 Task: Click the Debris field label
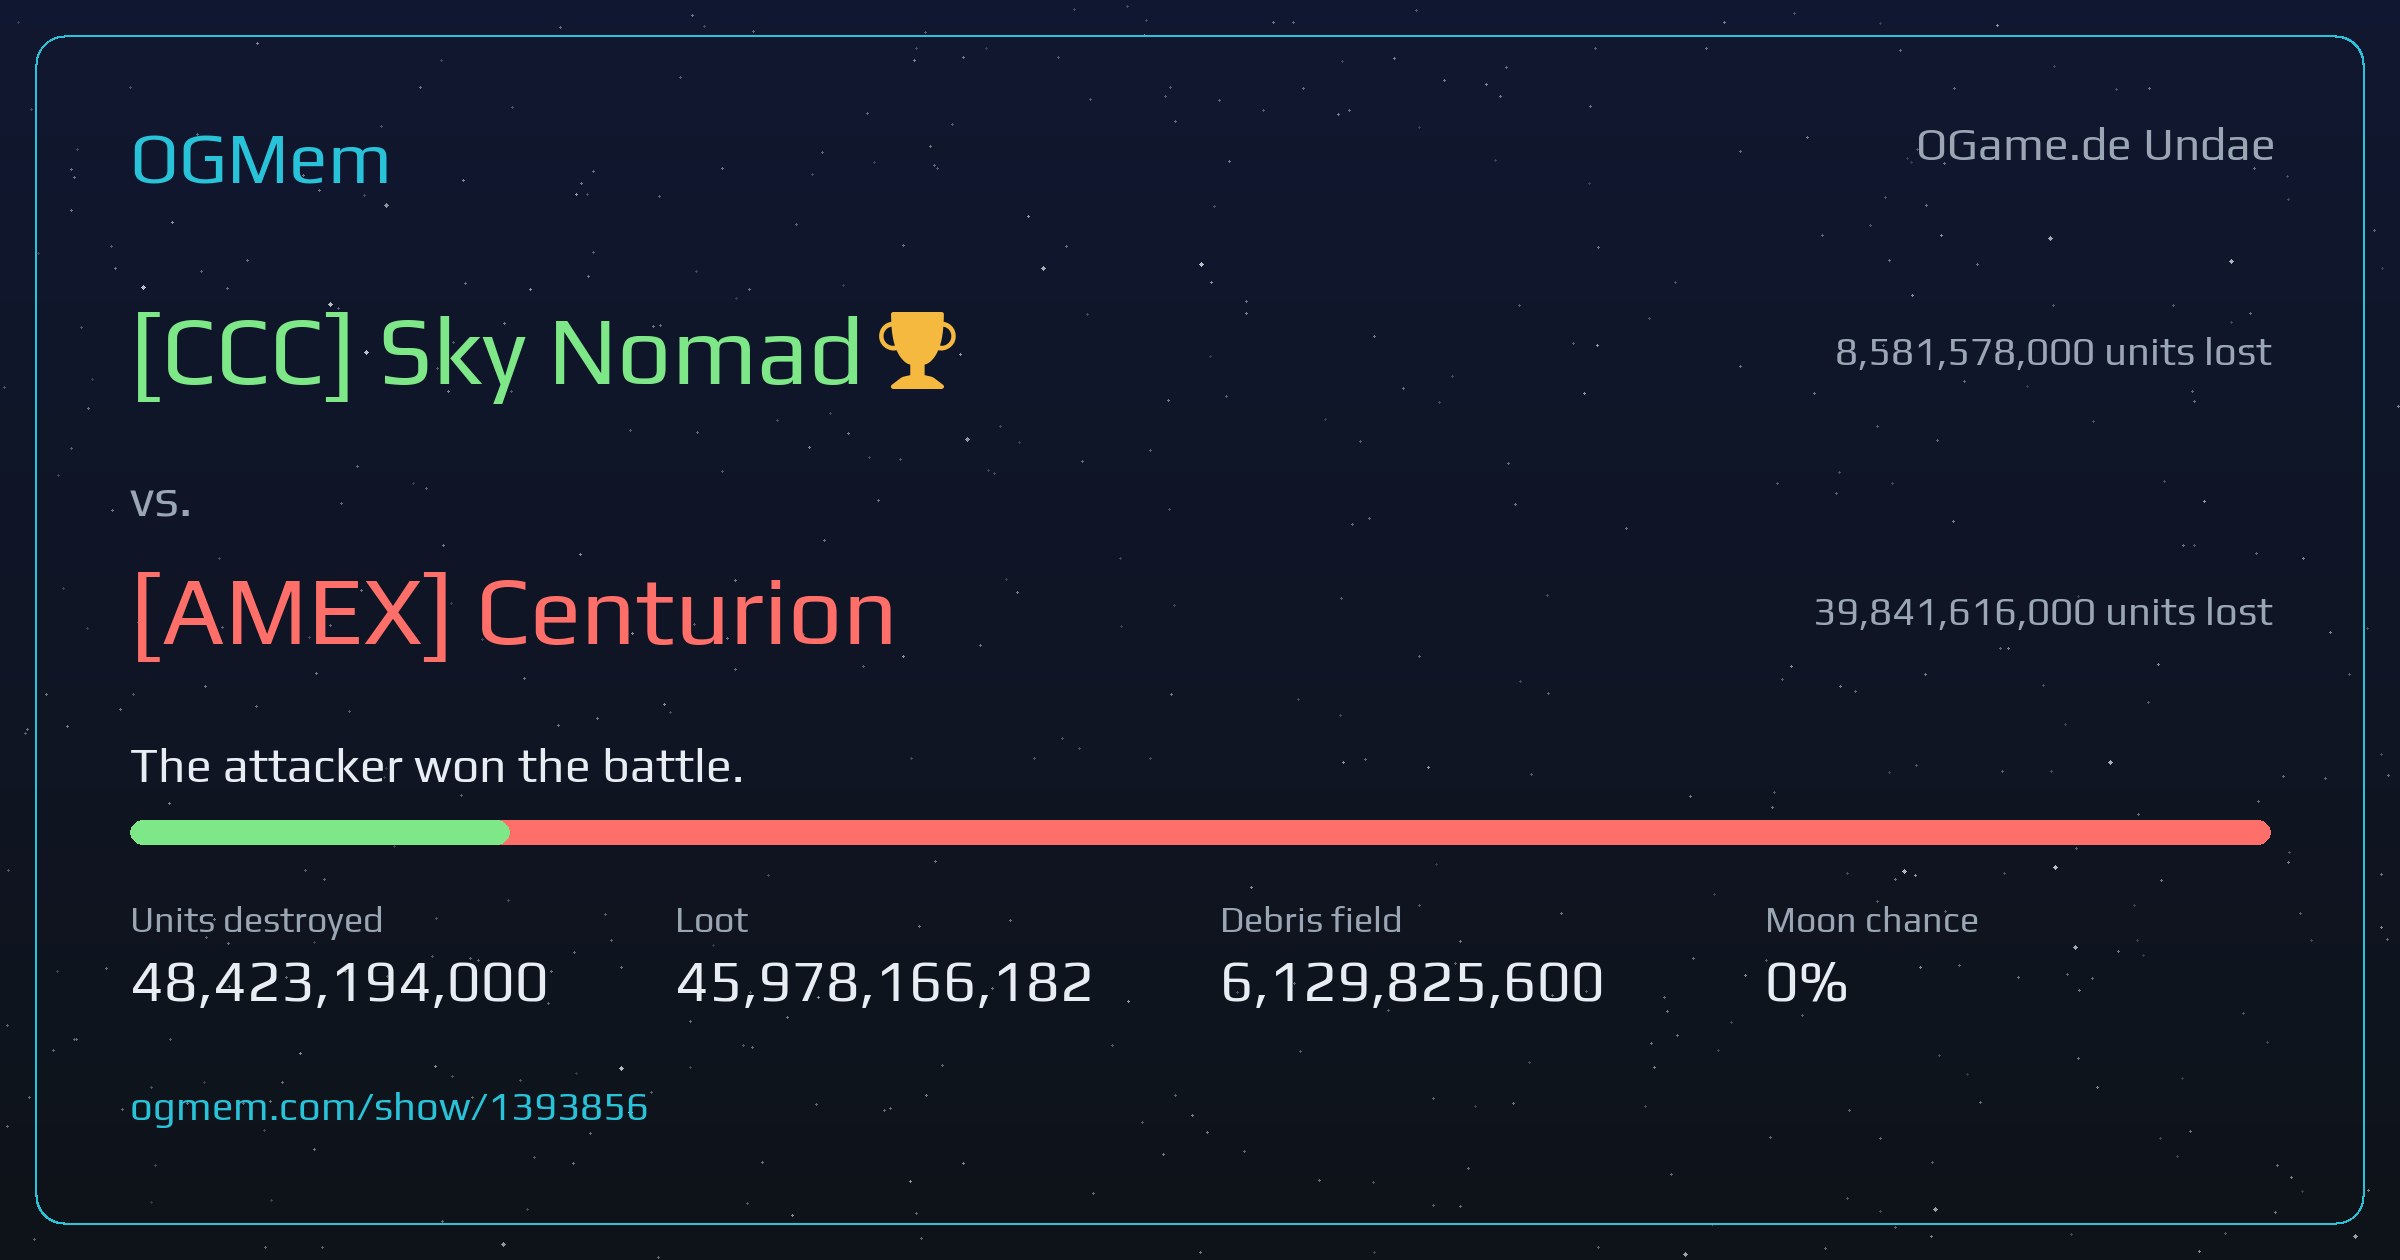click(x=1311, y=920)
